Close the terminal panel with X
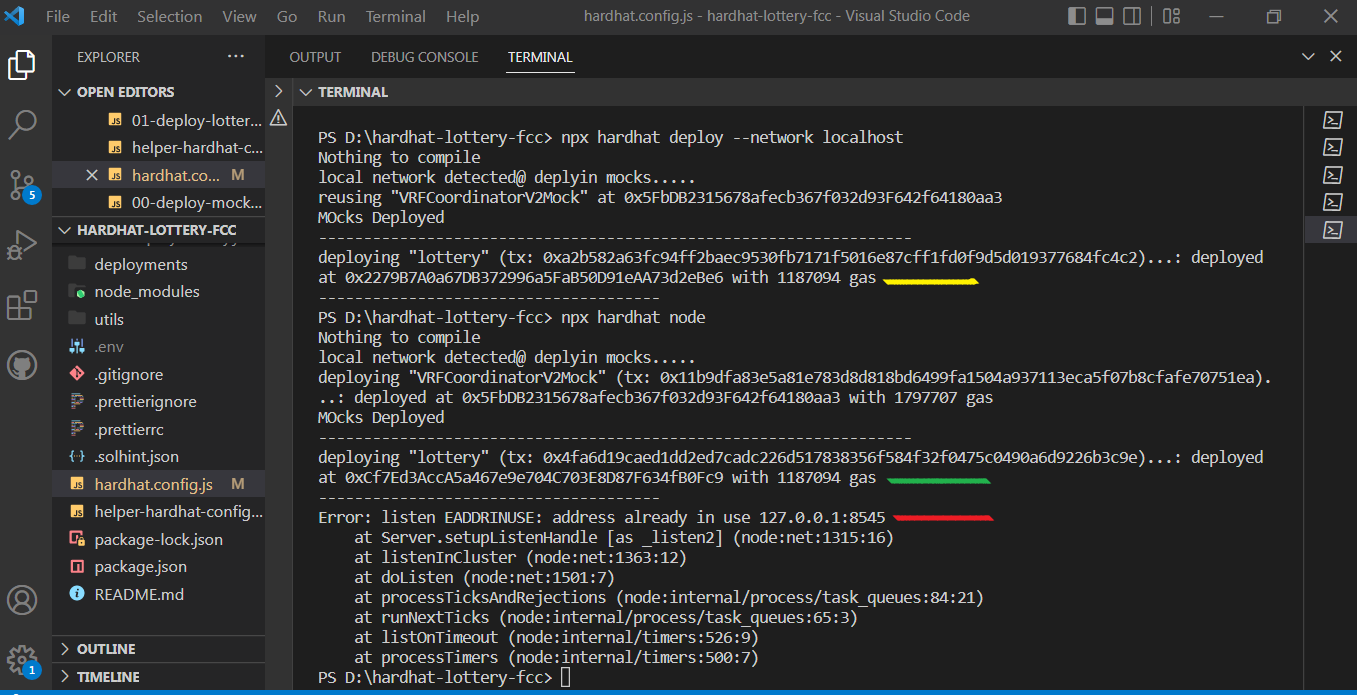This screenshot has width=1357, height=695. 1335,57
